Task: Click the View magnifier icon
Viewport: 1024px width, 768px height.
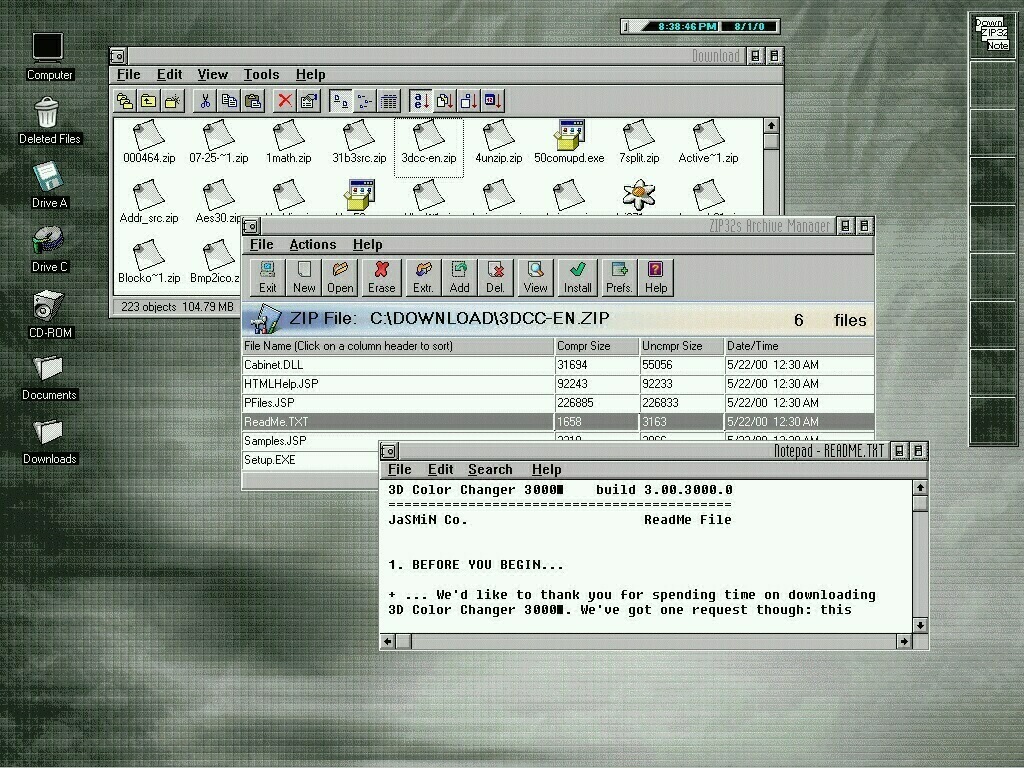Action: click(536, 277)
